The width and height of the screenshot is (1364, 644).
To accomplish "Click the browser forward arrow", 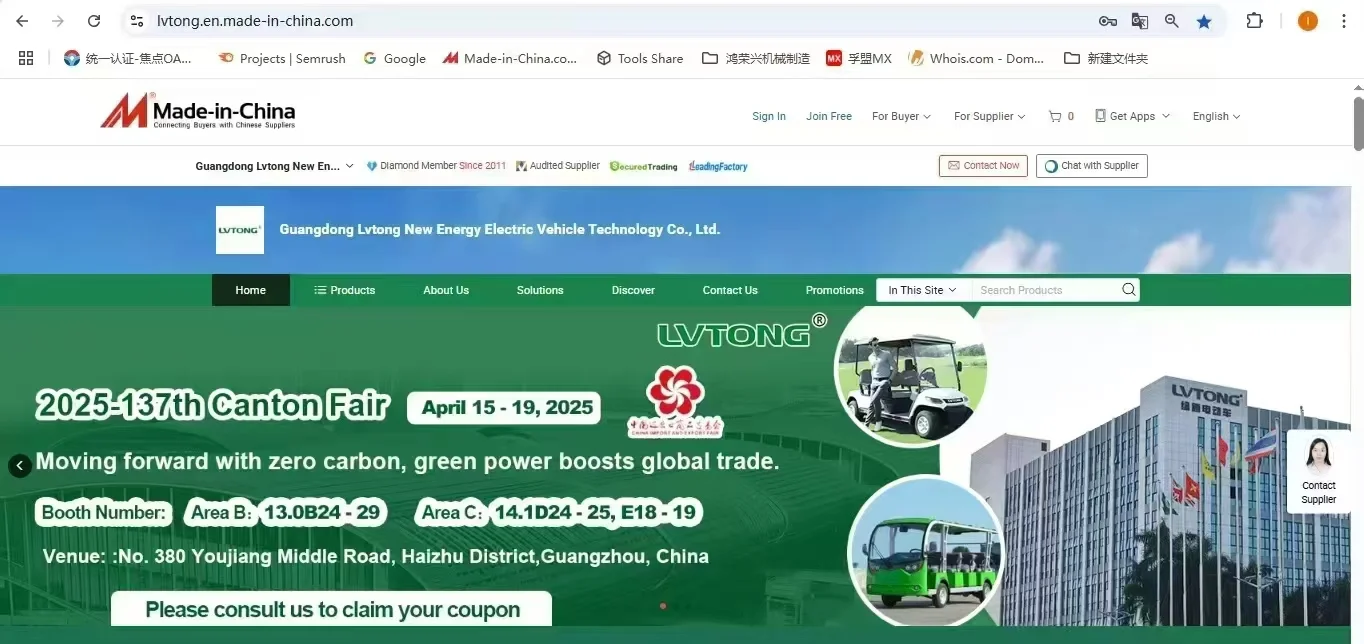I will pos(58,21).
